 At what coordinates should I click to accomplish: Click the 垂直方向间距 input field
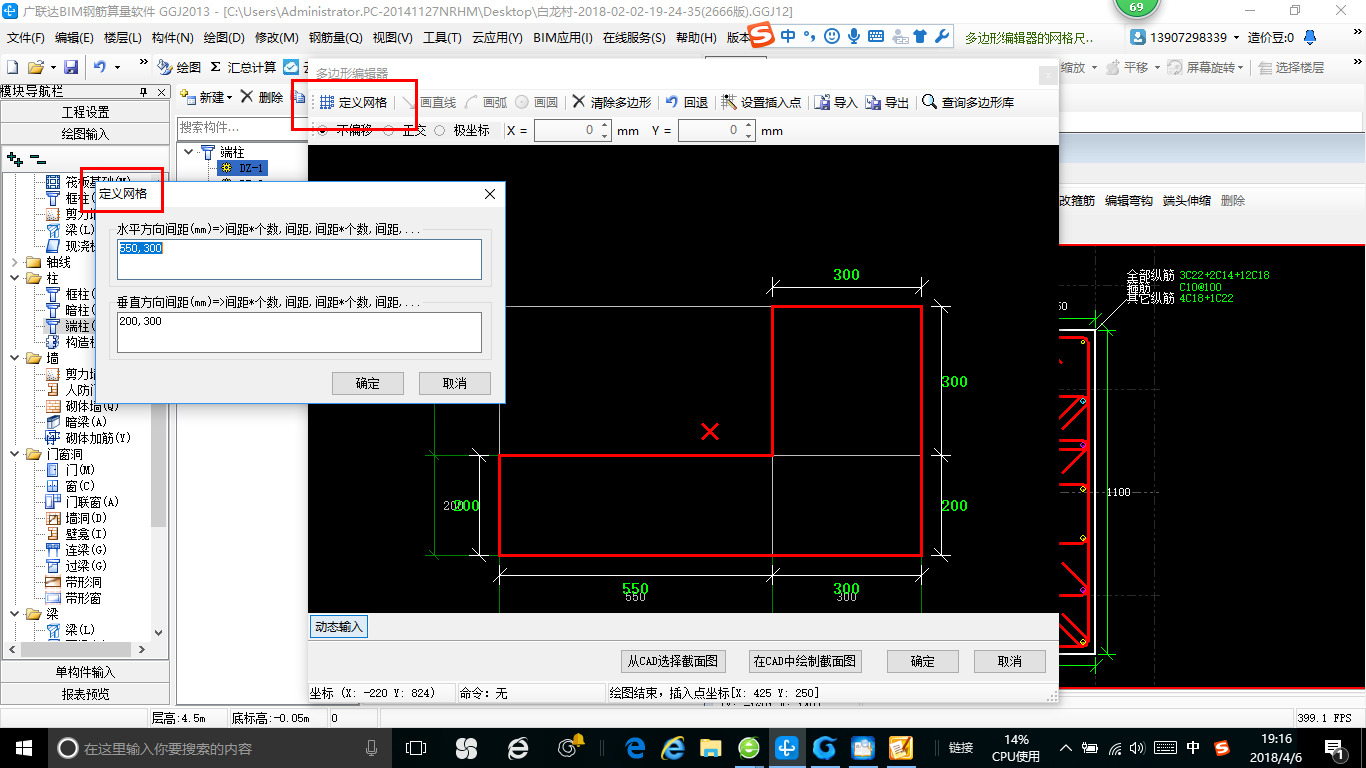coord(299,332)
